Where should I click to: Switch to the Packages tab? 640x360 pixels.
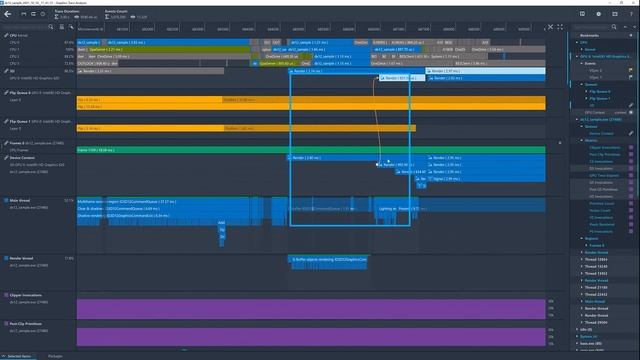click(x=55, y=356)
